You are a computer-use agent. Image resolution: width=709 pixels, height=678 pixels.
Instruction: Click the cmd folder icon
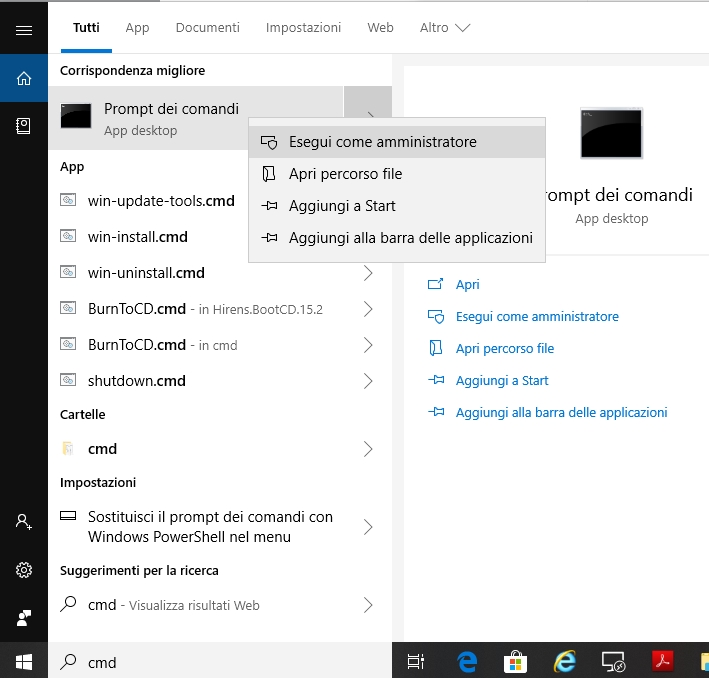coord(68,448)
